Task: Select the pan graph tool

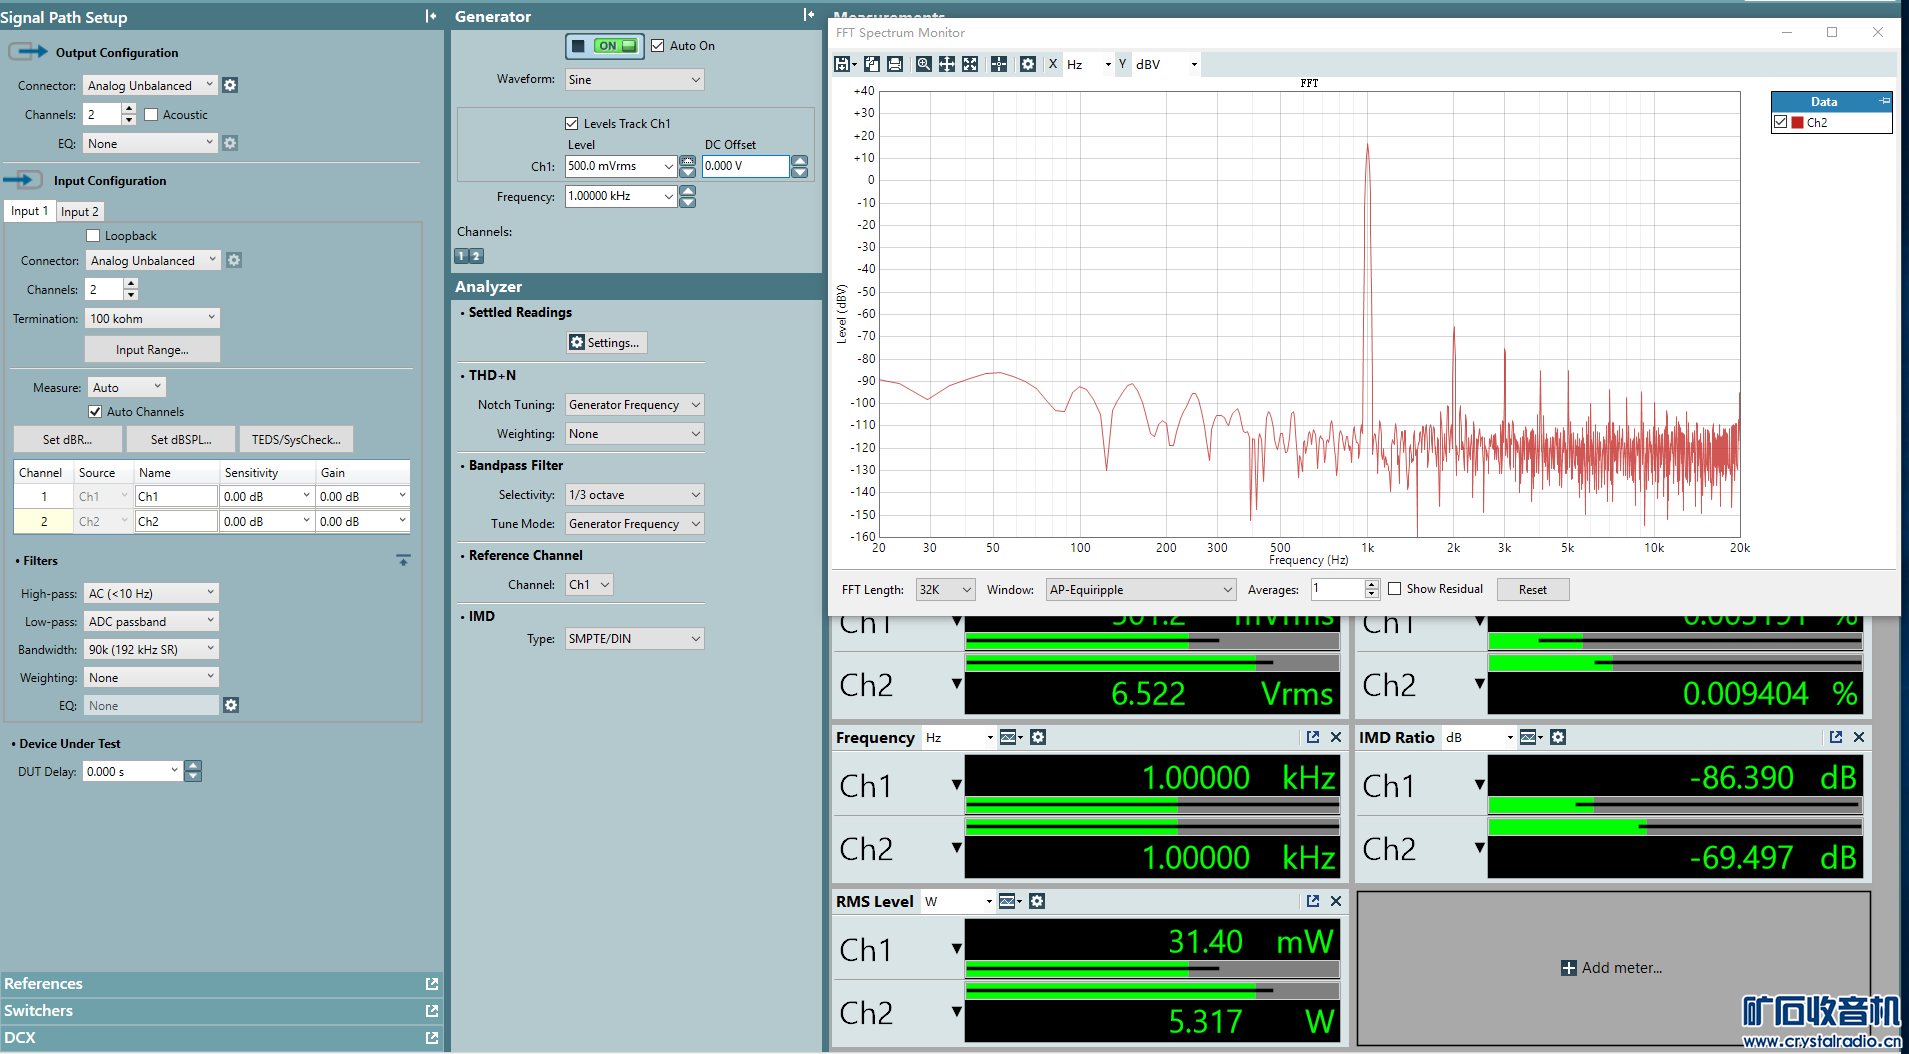Action: point(947,64)
